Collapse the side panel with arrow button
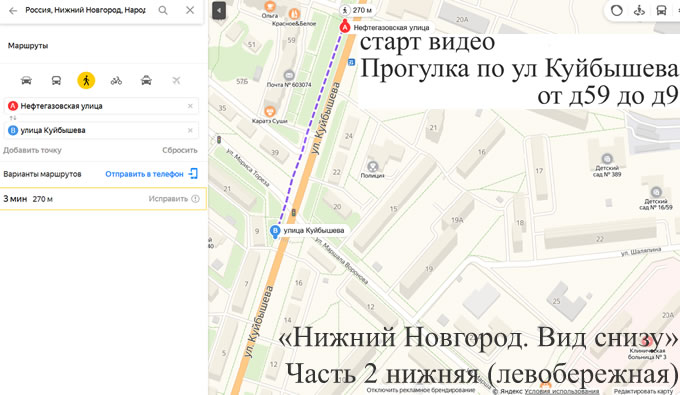The image size is (680, 395). (219, 11)
